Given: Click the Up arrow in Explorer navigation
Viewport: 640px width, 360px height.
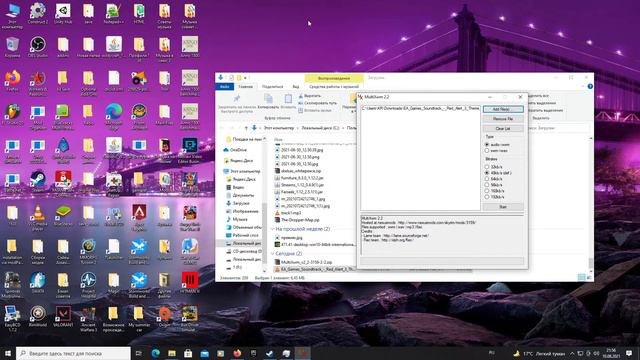Looking at the screenshot, I should click(246, 128).
